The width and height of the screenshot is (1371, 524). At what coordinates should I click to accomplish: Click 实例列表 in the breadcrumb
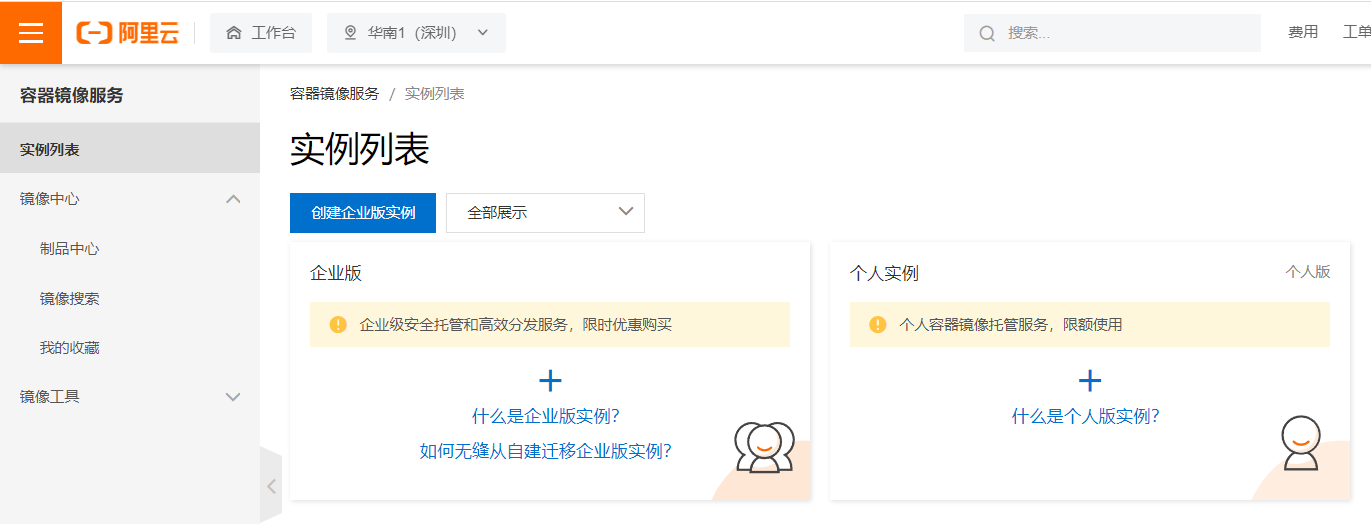pyautogui.click(x=434, y=94)
